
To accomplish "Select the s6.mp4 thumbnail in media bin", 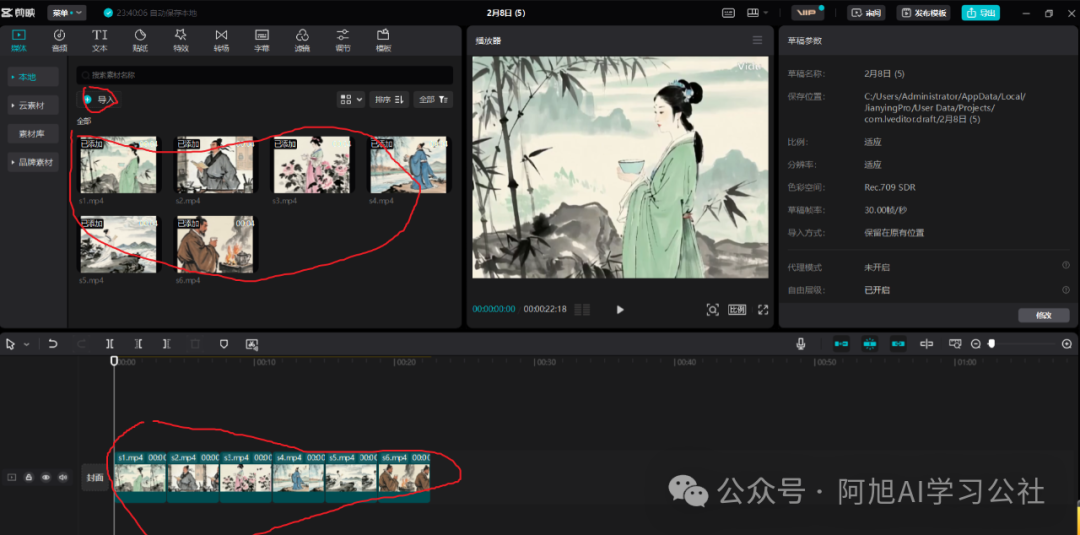I will point(215,245).
